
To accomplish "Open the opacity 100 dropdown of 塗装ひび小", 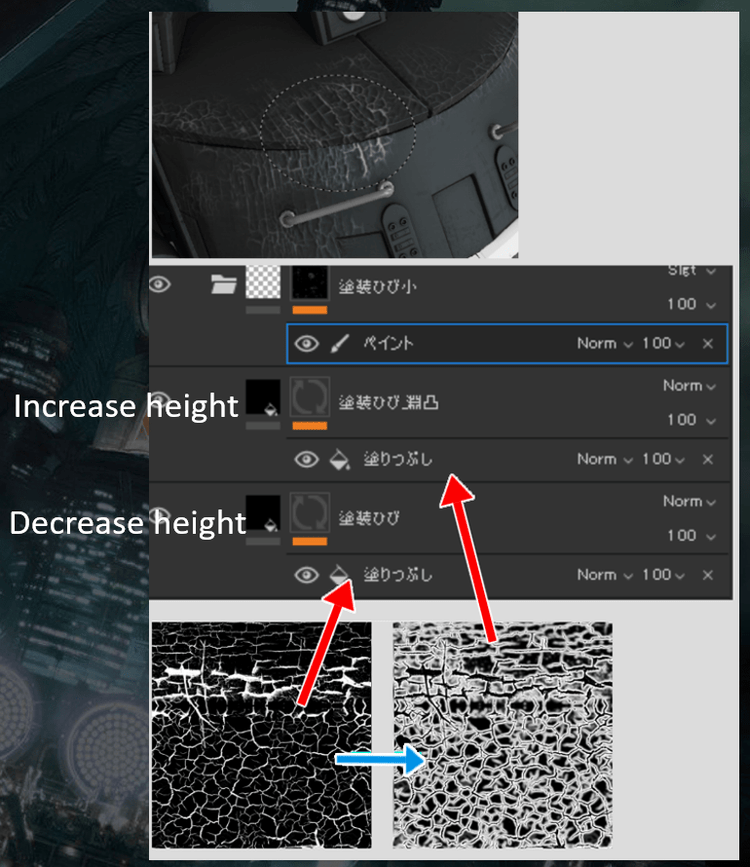I will 691,304.
